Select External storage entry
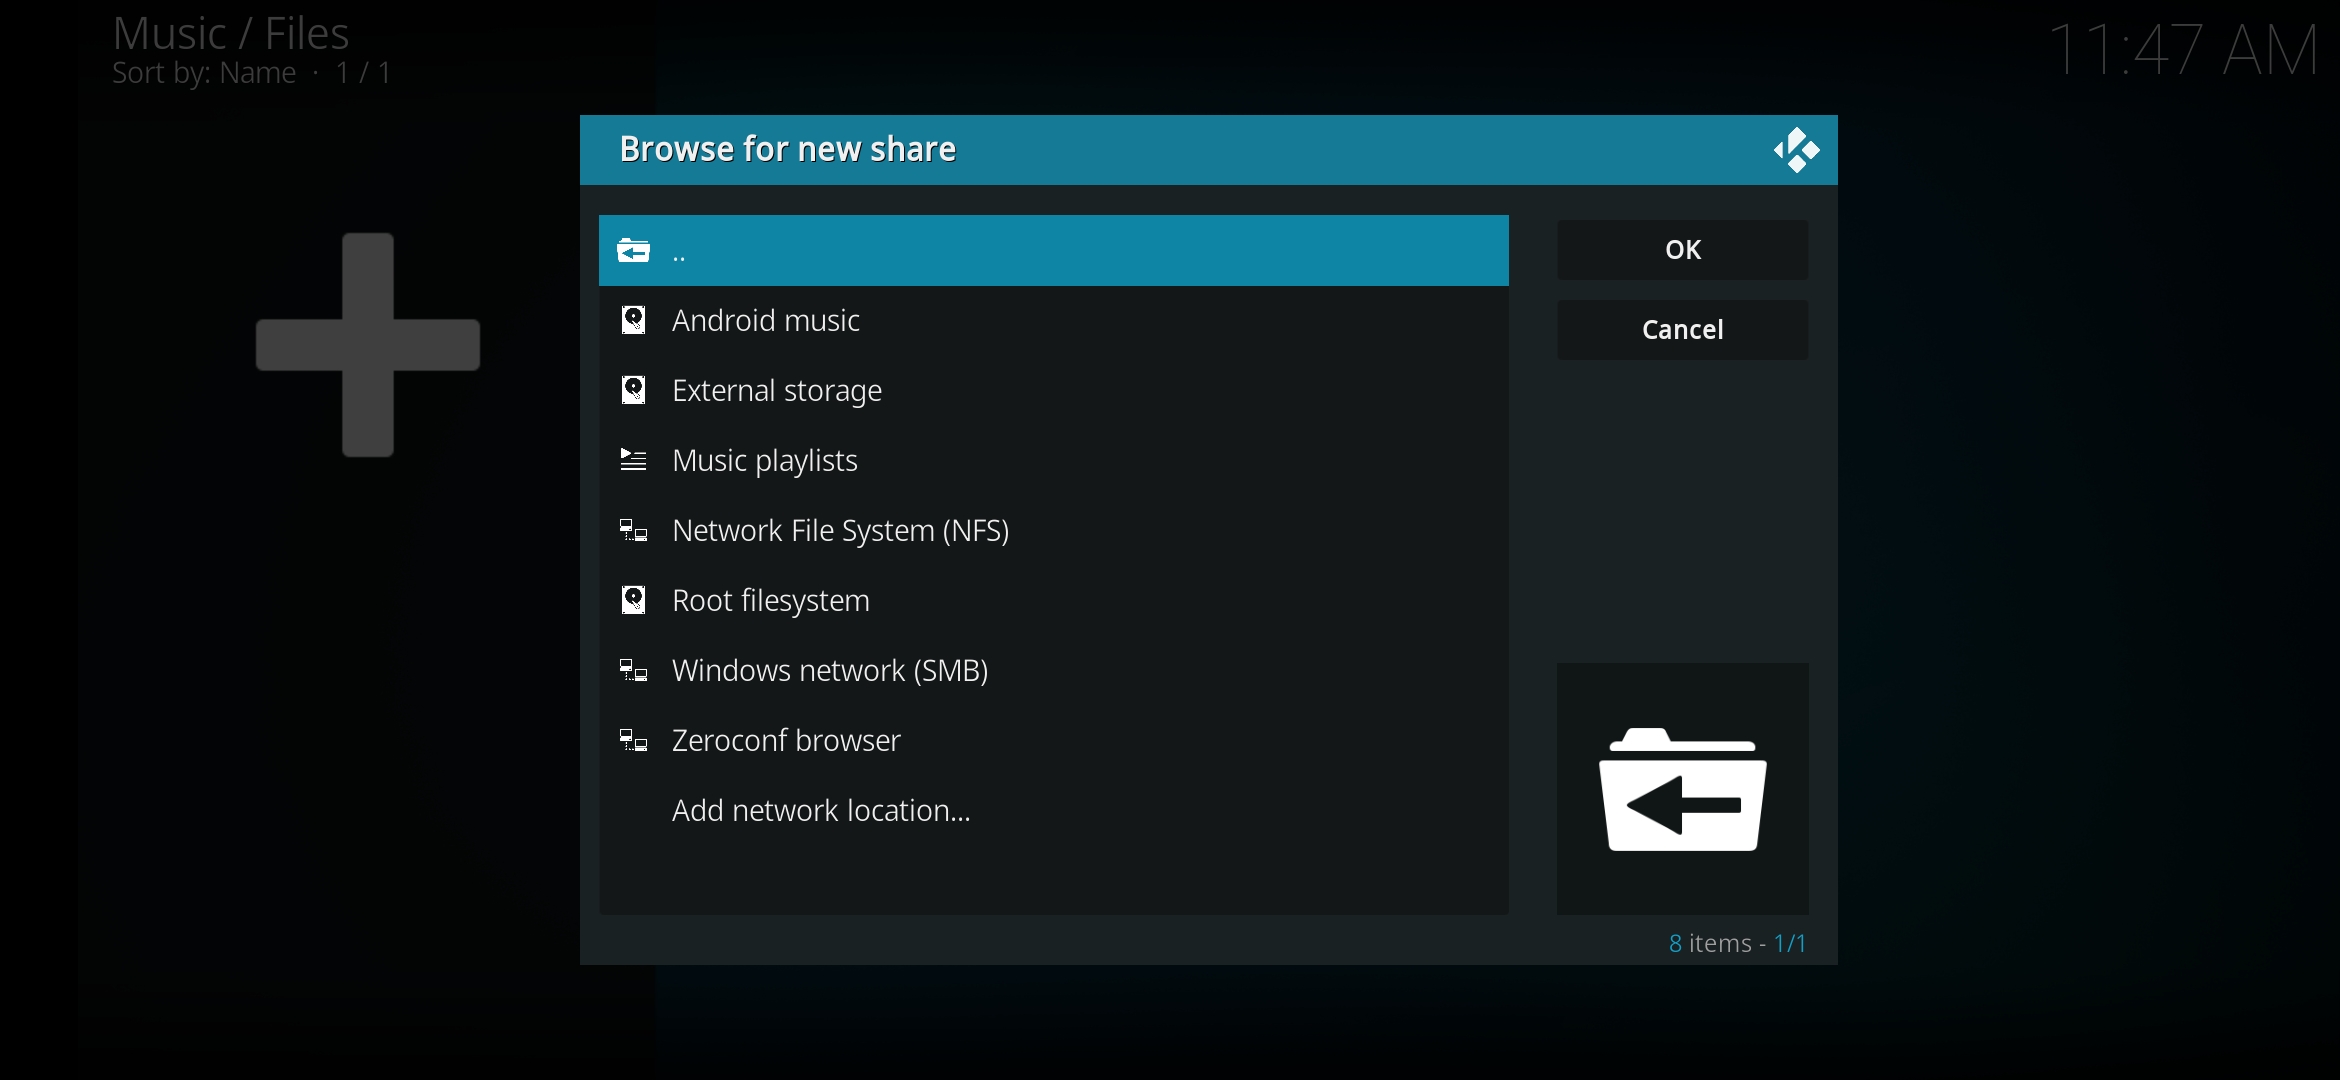This screenshot has height=1080, width=2340. 777,391
